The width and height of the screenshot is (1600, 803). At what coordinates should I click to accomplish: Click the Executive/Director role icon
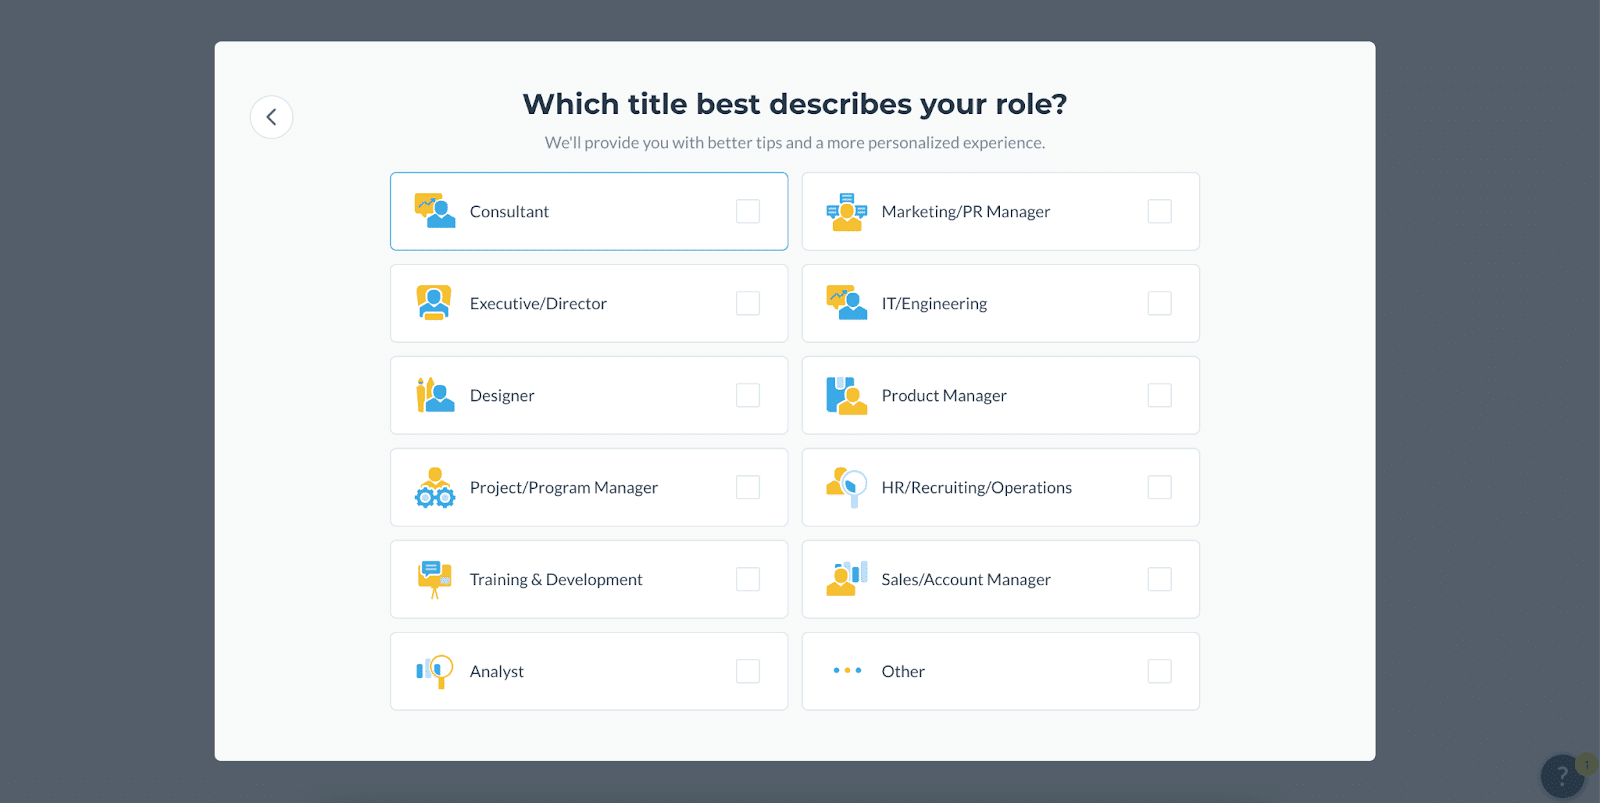434,303
